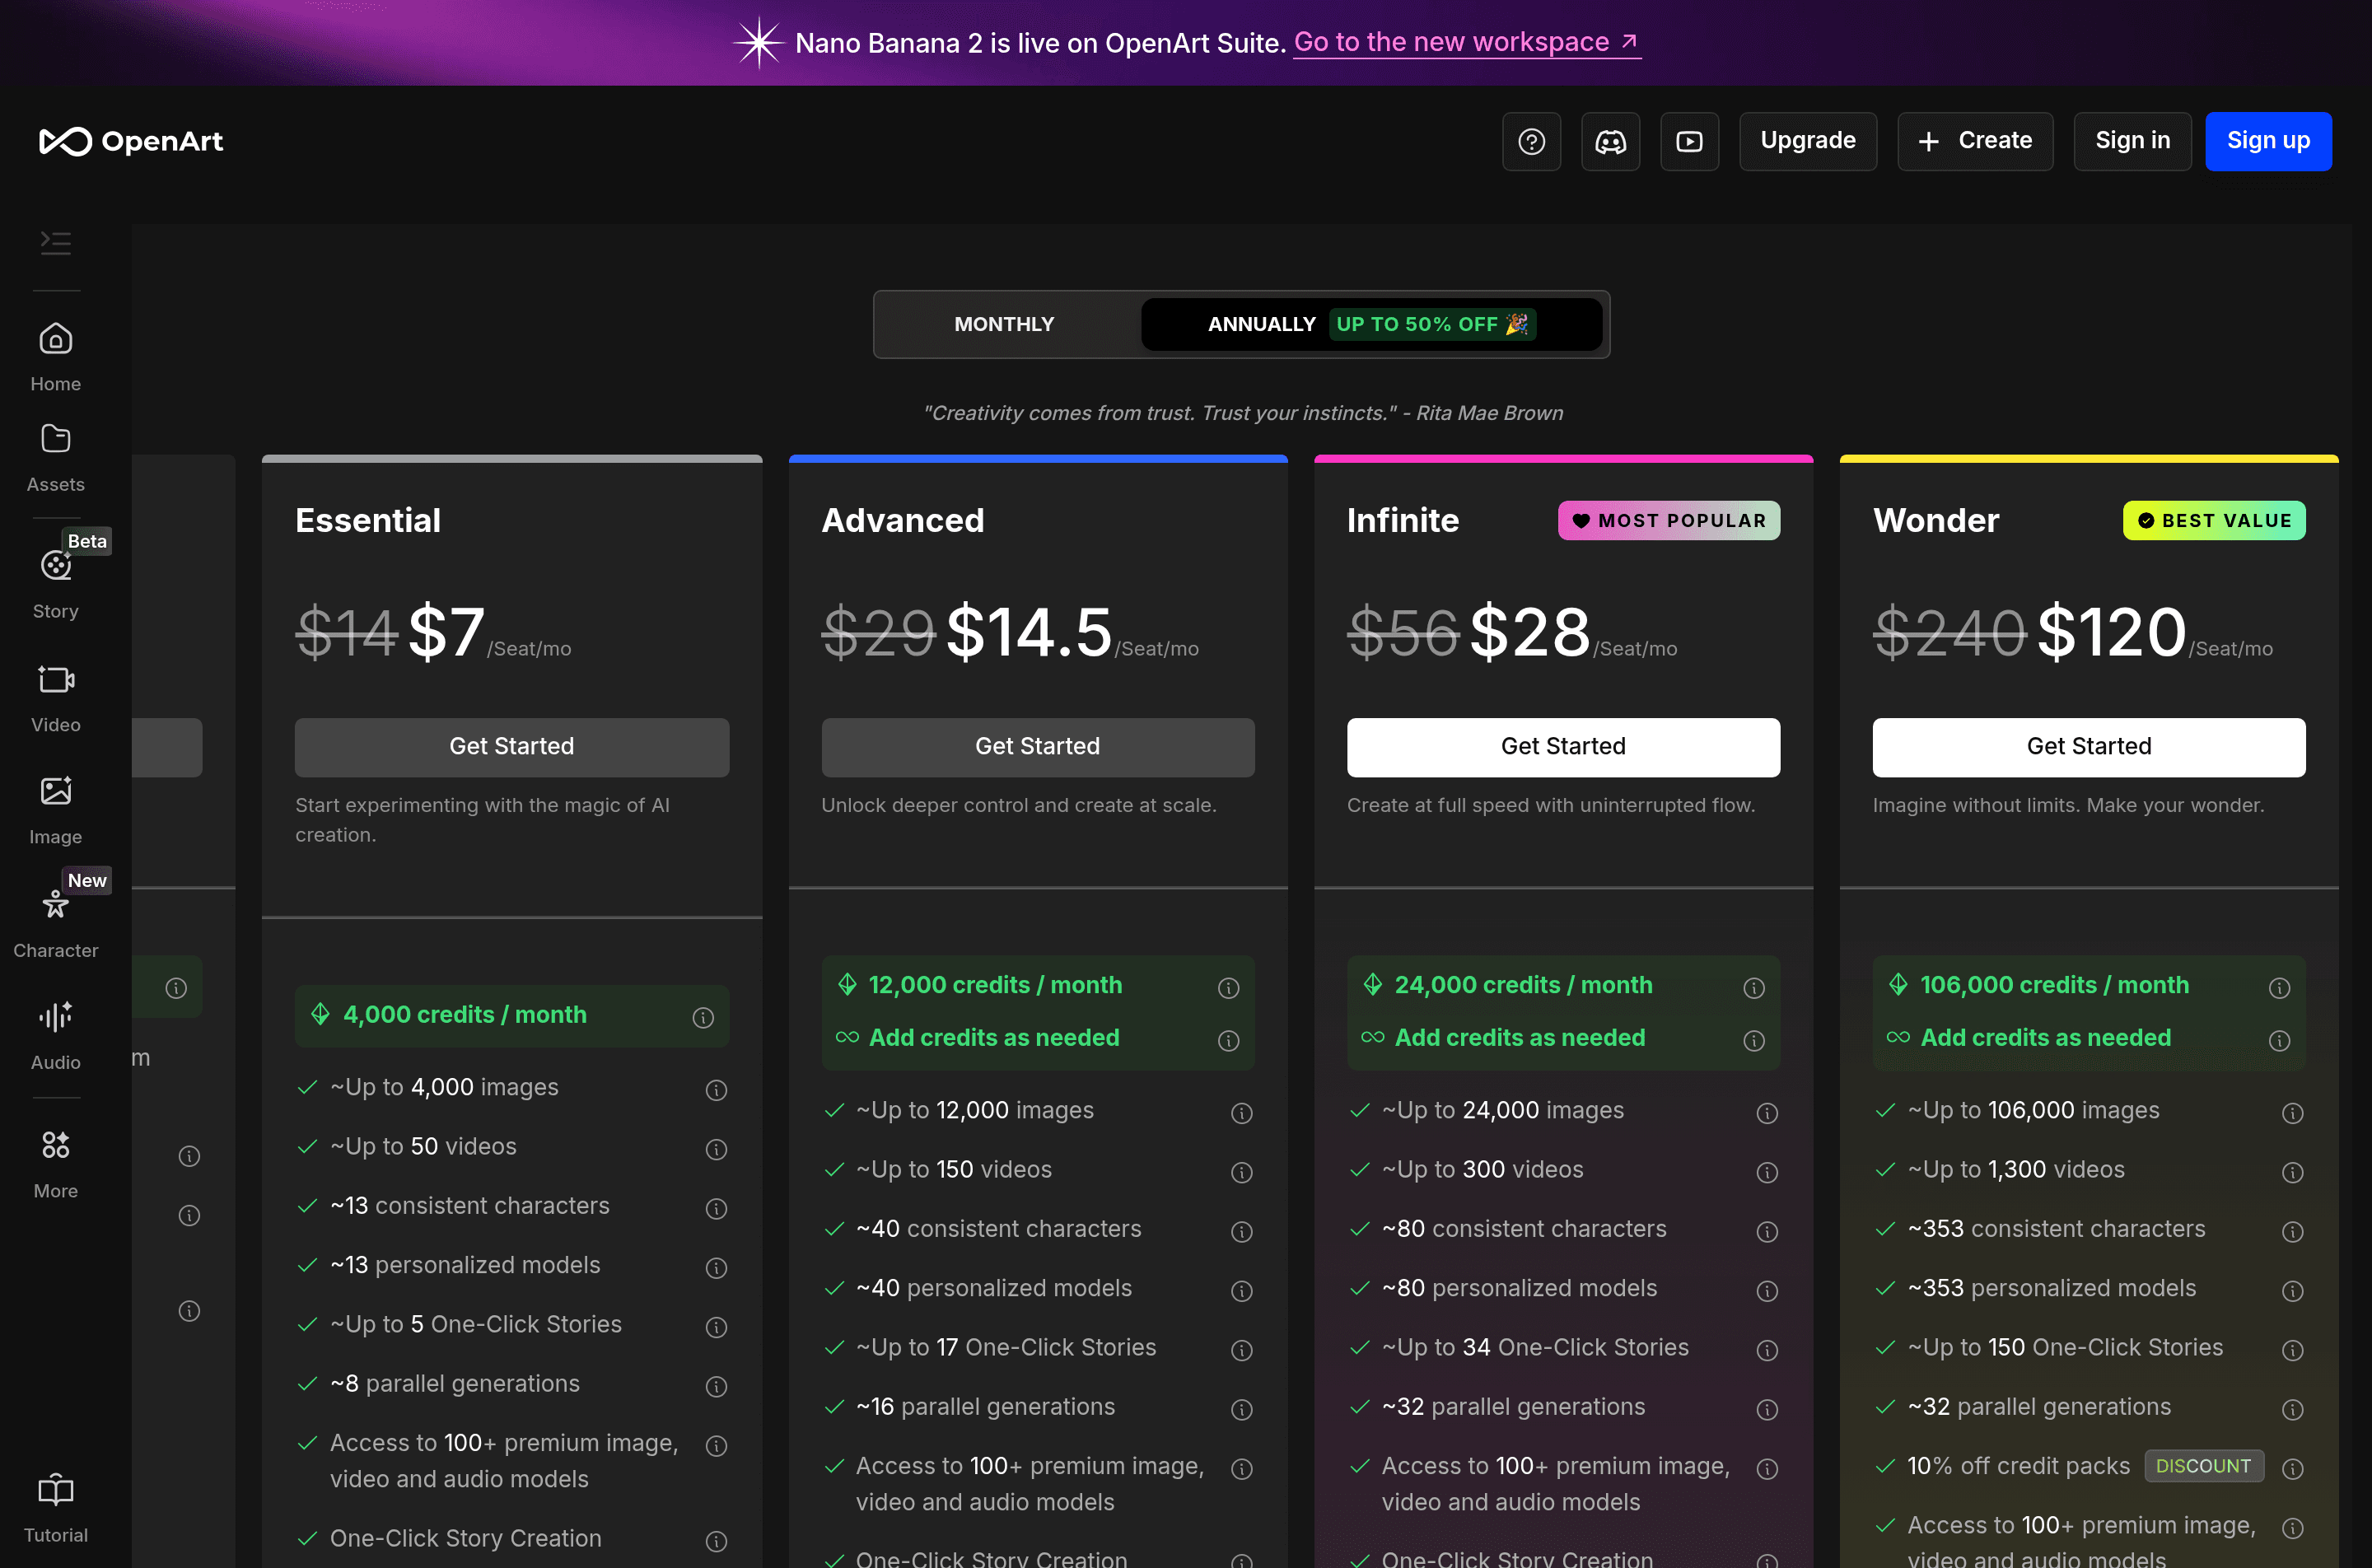Open Tutorial in sidebar
Image resolution: width=2372 pixels, height=1568 pixels.
click(x=56, y=1508)
